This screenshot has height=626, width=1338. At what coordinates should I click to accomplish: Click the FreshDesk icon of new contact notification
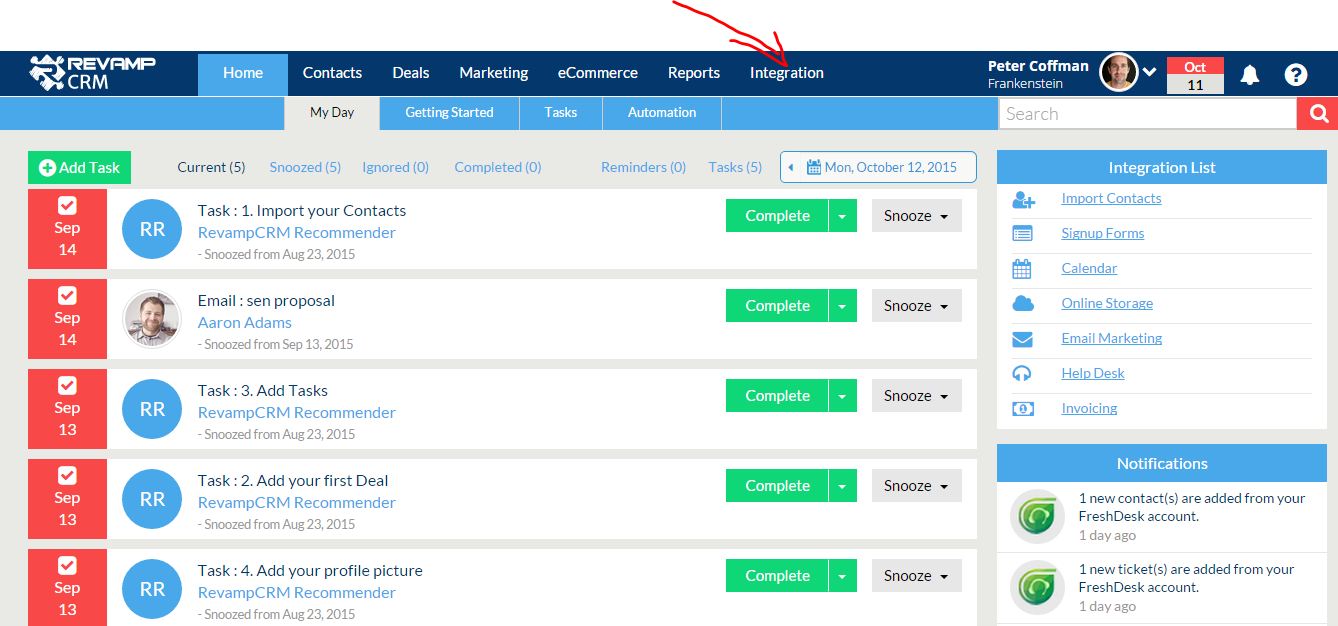(x=1036, y=516)
